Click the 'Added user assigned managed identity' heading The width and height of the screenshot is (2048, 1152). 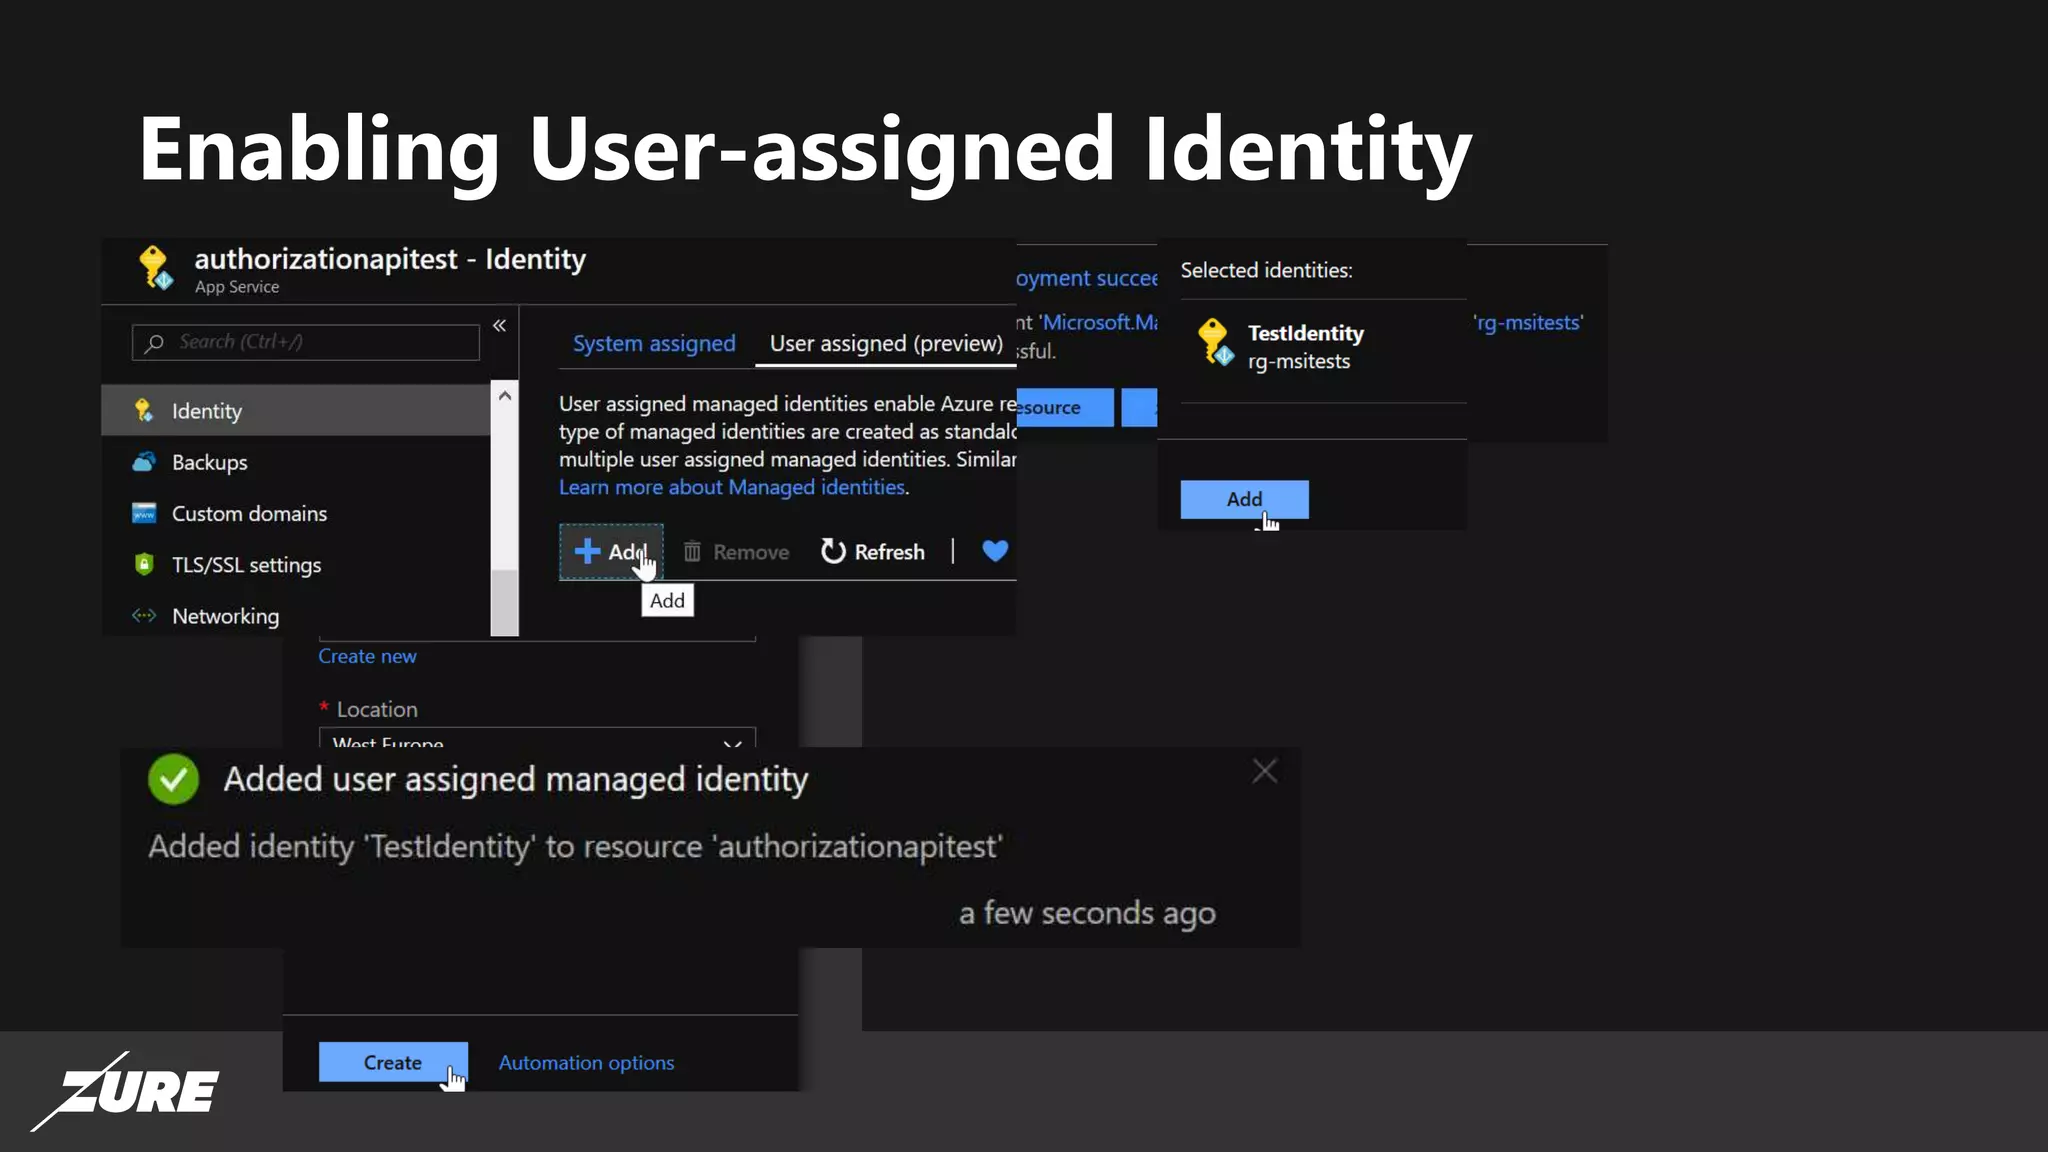pyautogui.click(x=515, y=779)
